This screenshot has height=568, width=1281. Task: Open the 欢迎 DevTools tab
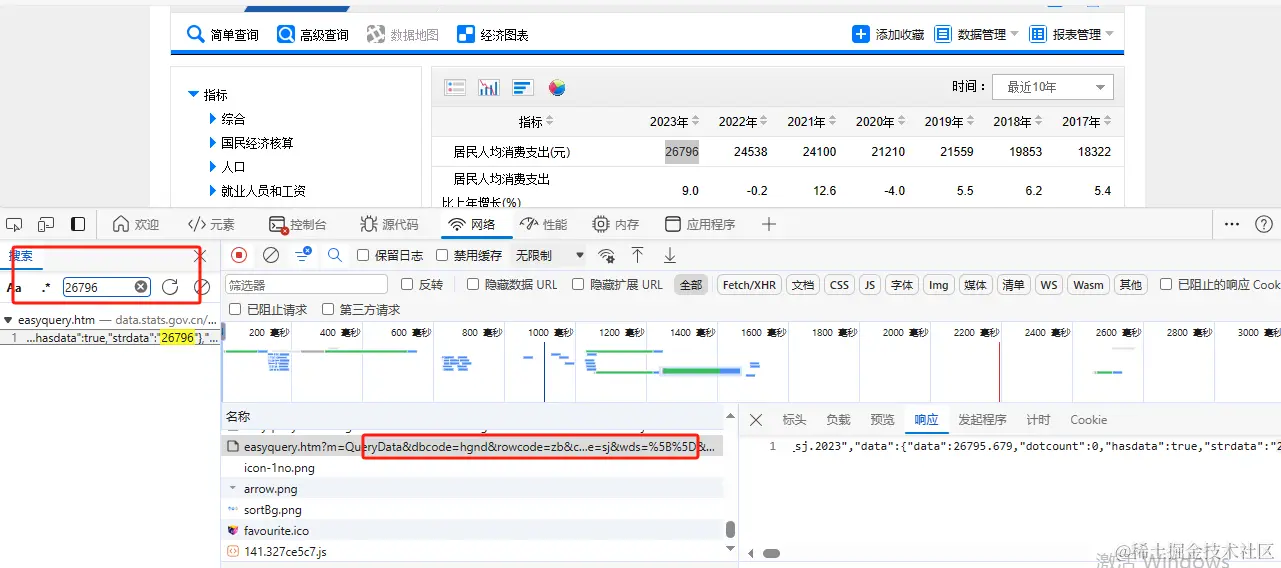pos(136,224)
